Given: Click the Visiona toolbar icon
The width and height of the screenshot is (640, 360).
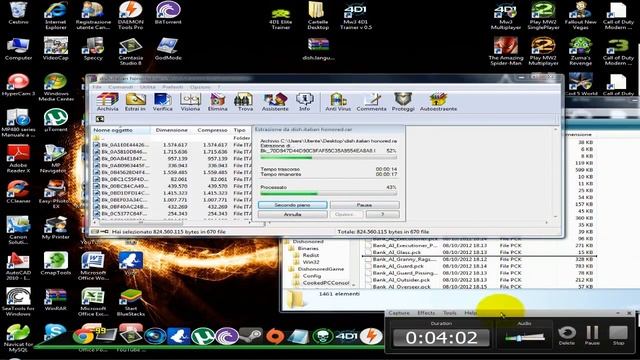Looking at the screenshot, I should click(190, 102).
